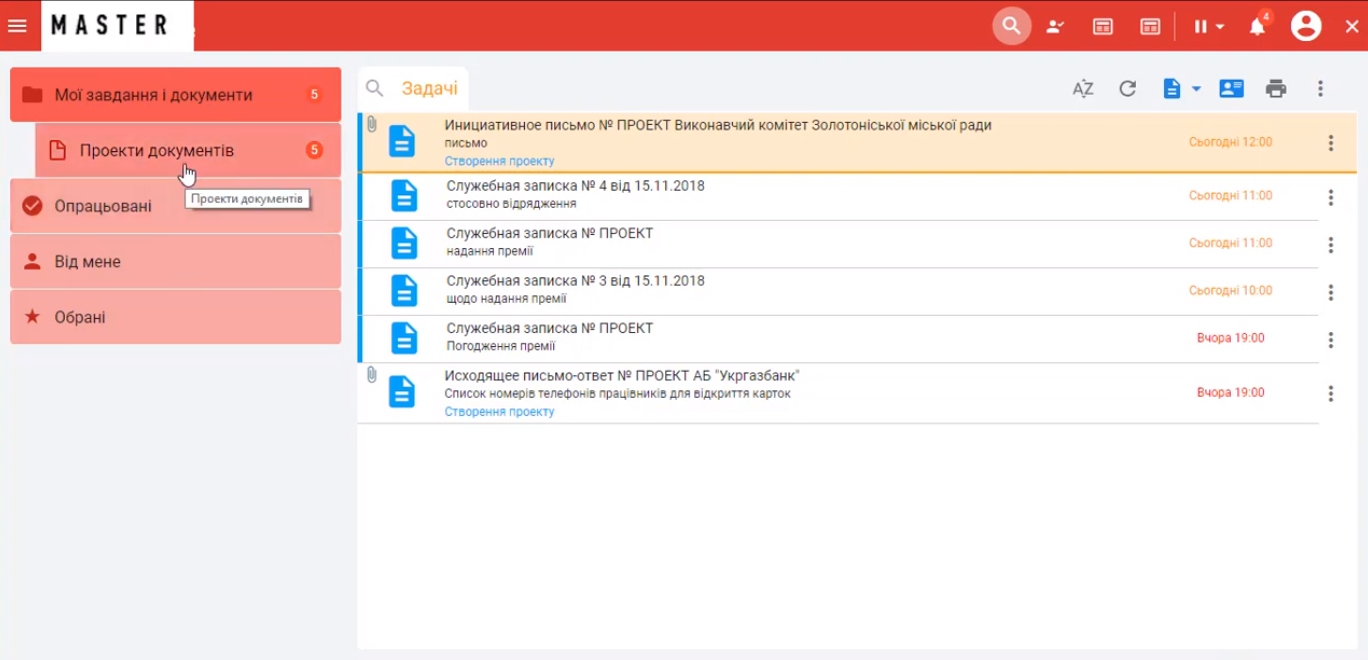Expand the arrow next to pause icon
This screenshot has height=660, width=1368.
[x=1220, y=27]
